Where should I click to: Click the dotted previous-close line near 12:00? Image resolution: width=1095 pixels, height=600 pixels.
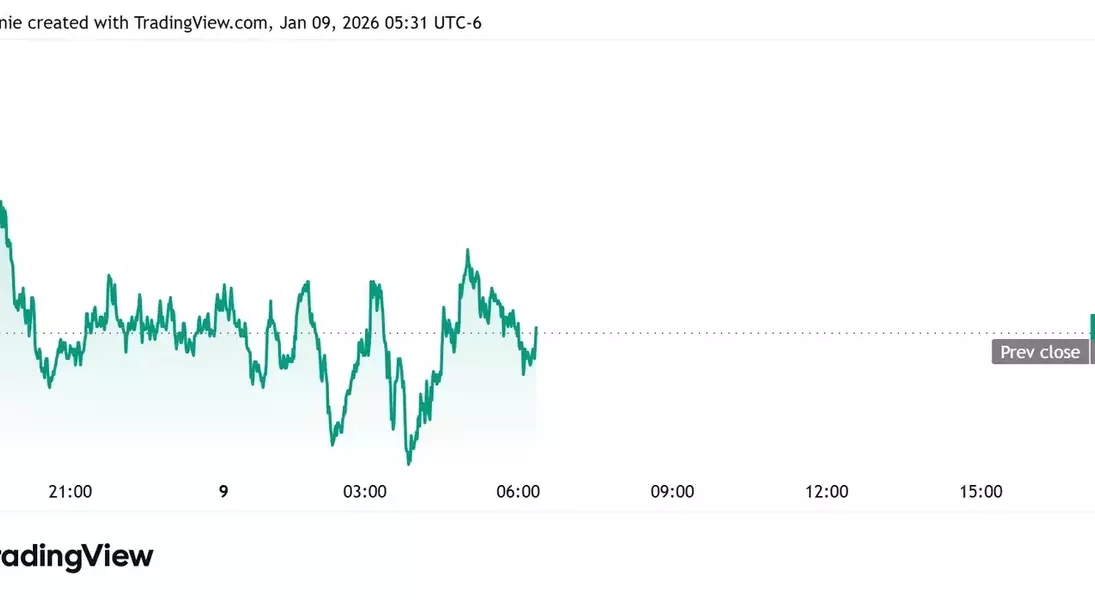click(826, 333)
